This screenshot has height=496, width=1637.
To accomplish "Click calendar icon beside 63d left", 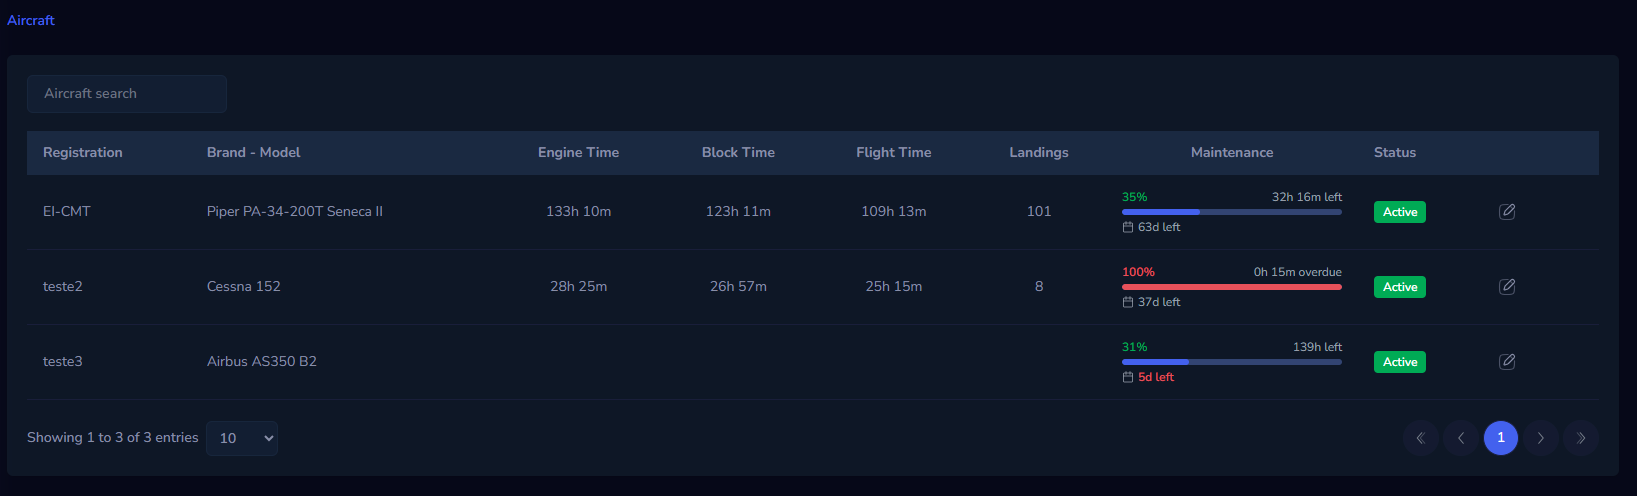I will [x=1128, y=228].
